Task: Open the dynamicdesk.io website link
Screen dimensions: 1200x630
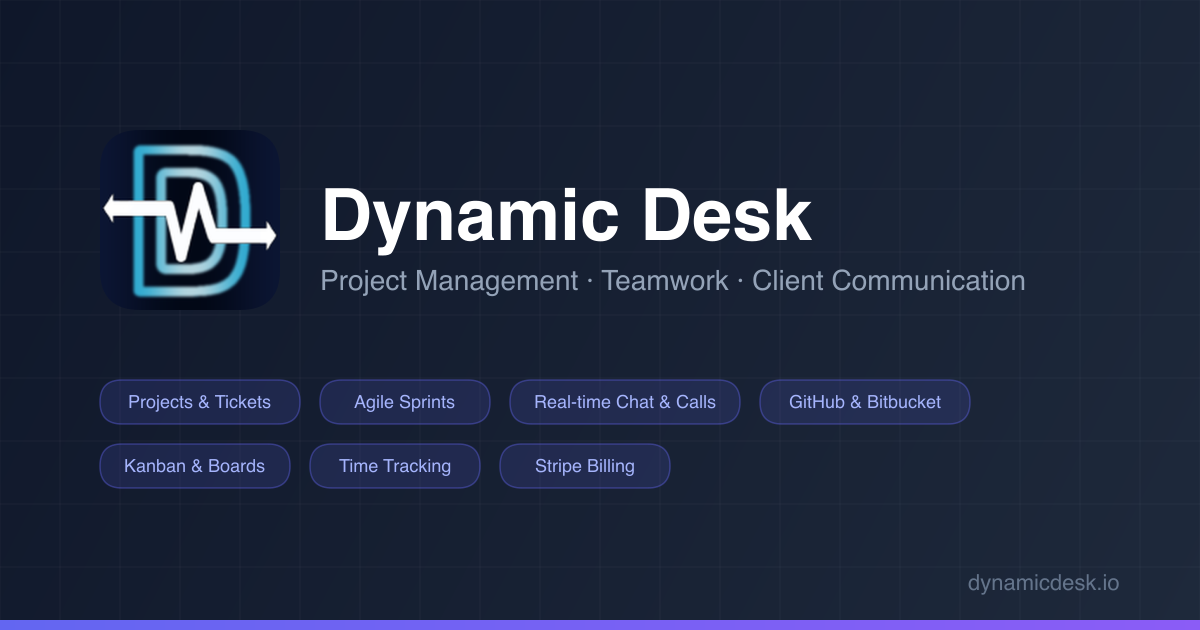Action: [x=1044, y=583]
